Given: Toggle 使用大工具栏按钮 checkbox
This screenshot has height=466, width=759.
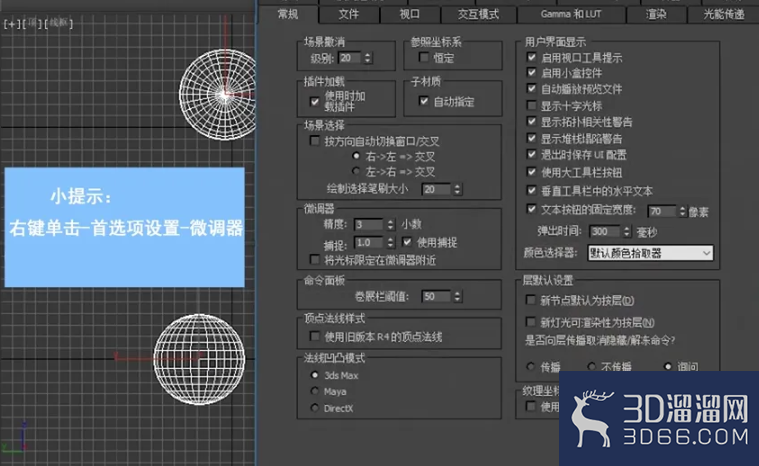Looking at the screenshot, I should [x=531, y=172].
